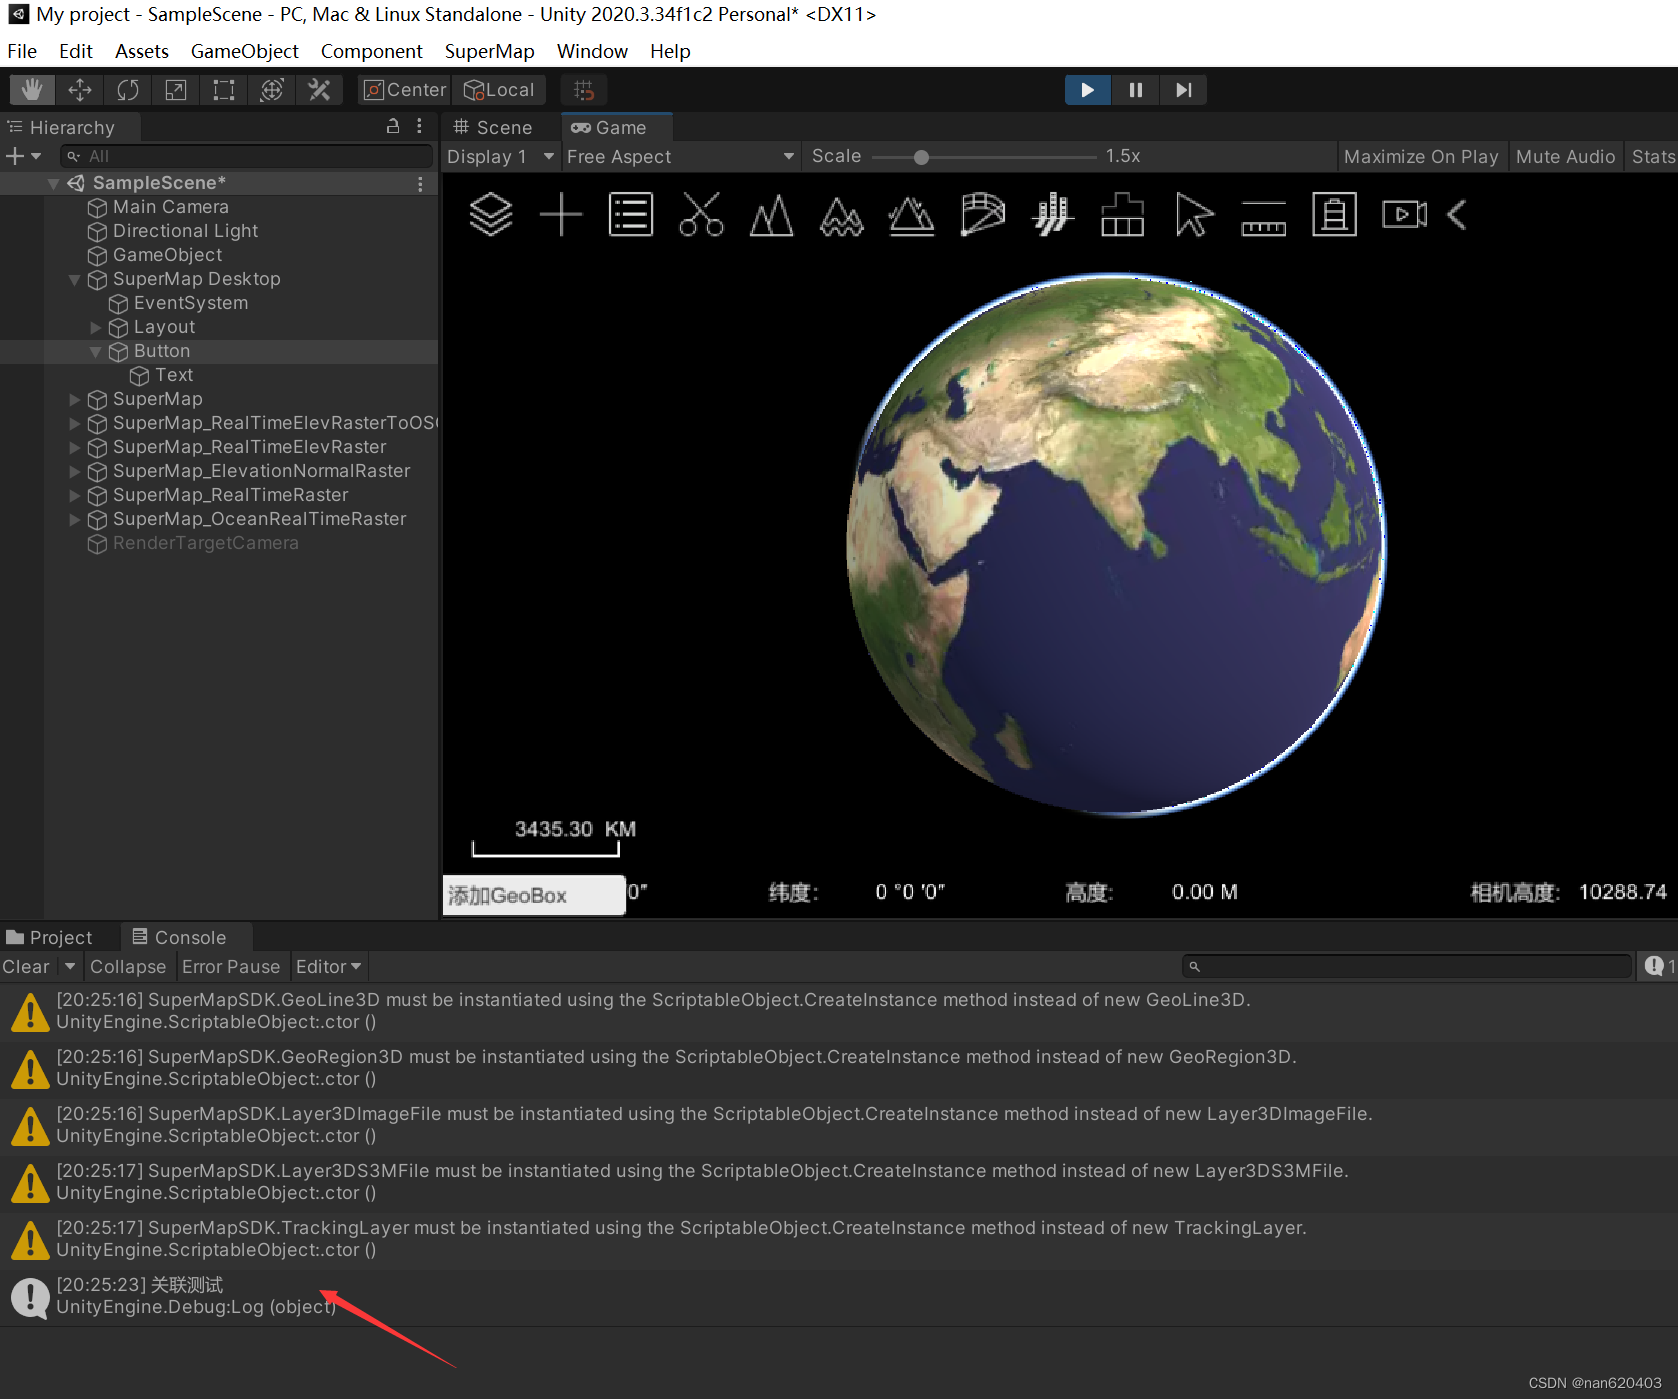The height and width of the screenshot is (1399, 1678).
Task: Select the Rotate tool in the toolbar
Action: click(x=127, y=90)
